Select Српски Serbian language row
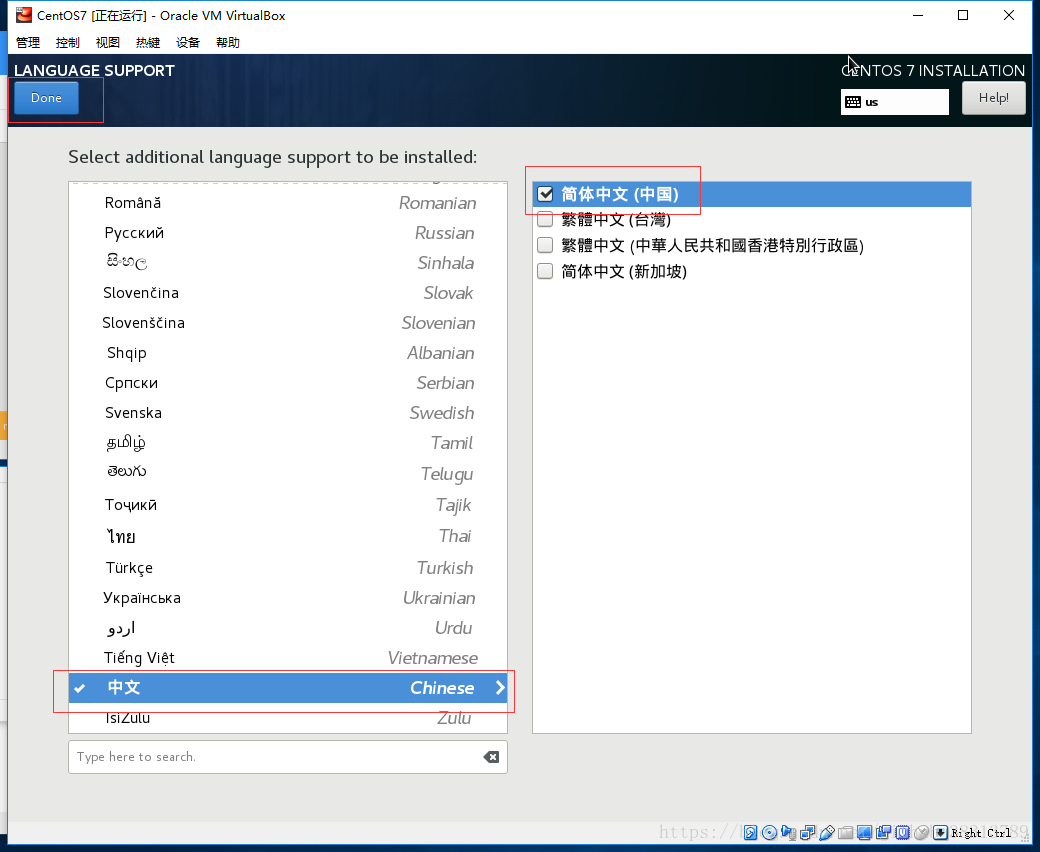 [288, 383]
